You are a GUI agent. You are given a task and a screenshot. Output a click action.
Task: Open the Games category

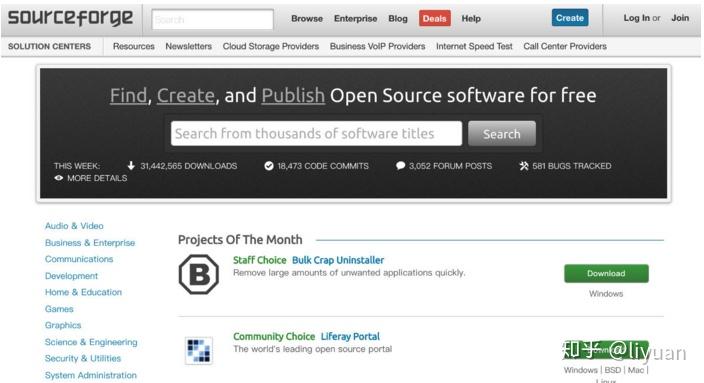point(59,309)
